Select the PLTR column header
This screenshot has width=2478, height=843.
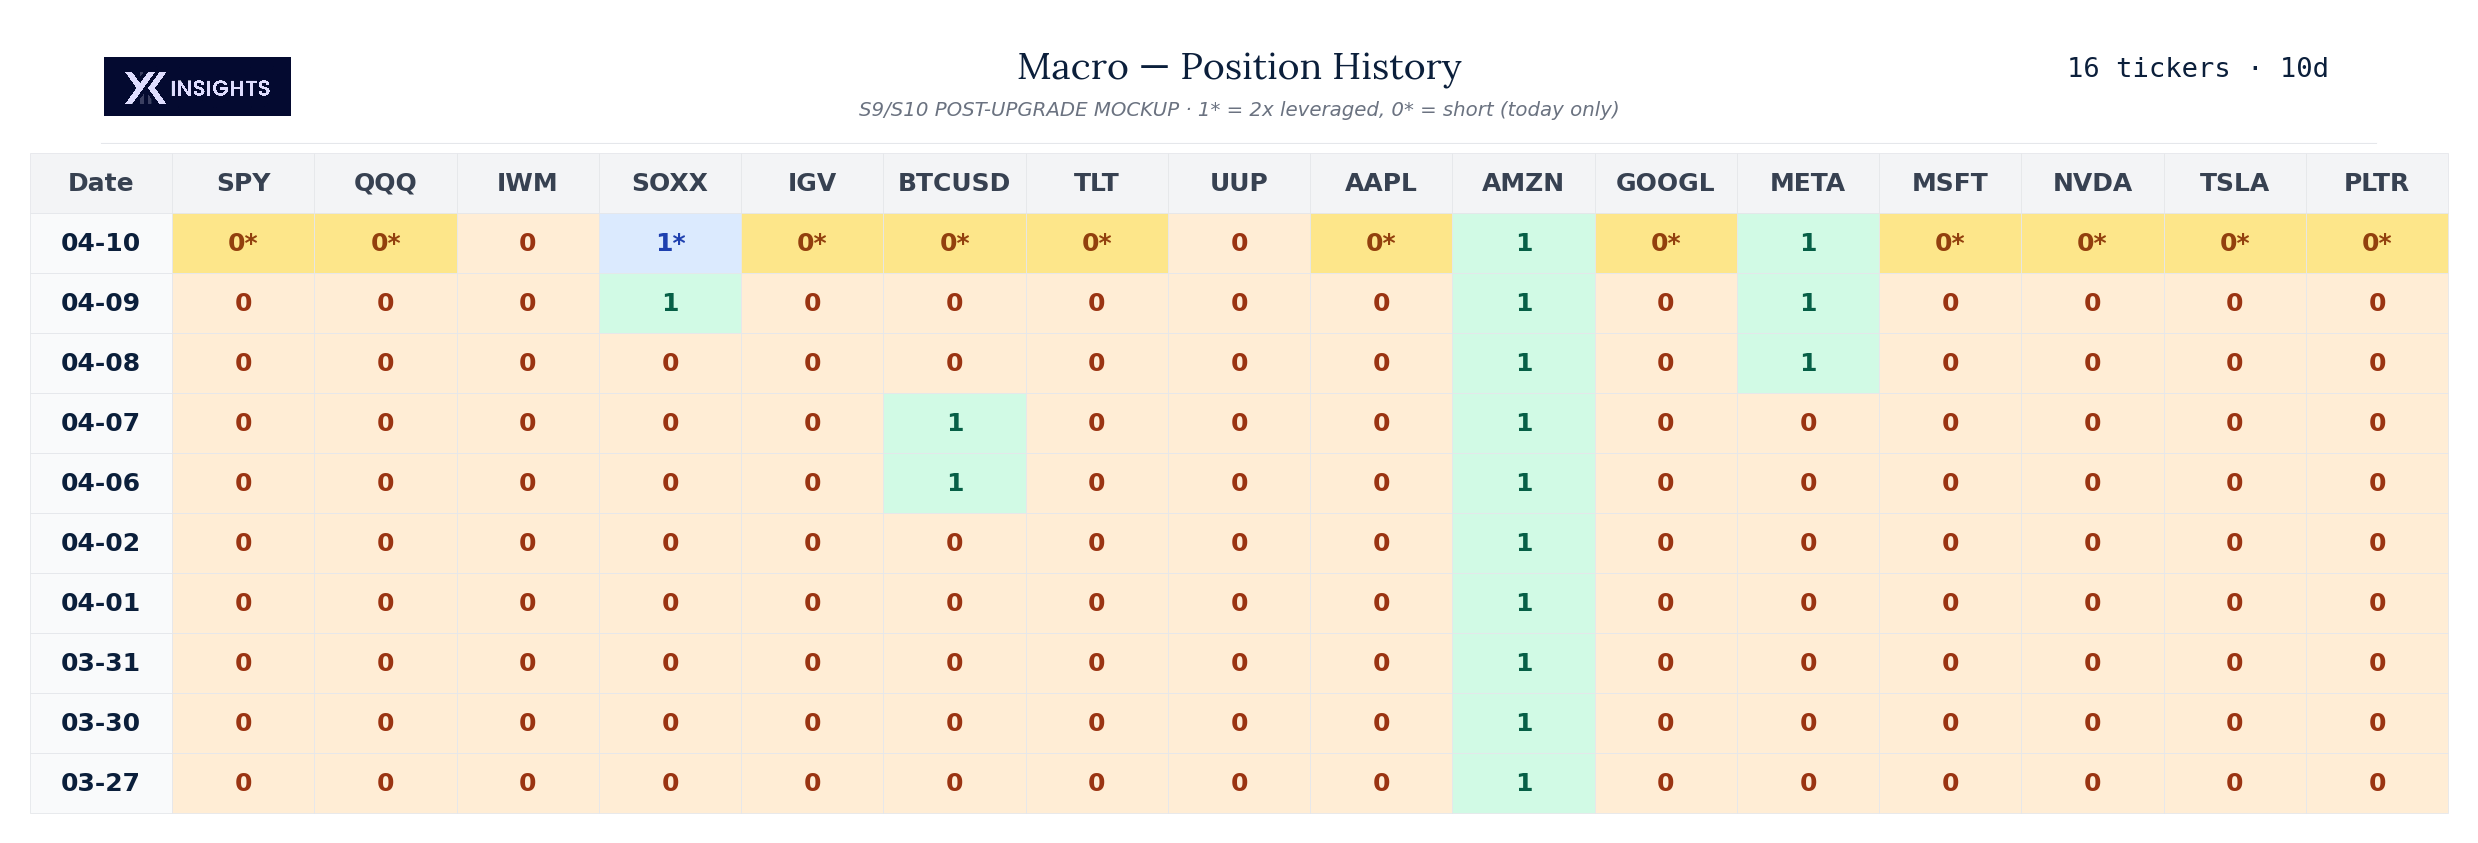point(2376,183)
